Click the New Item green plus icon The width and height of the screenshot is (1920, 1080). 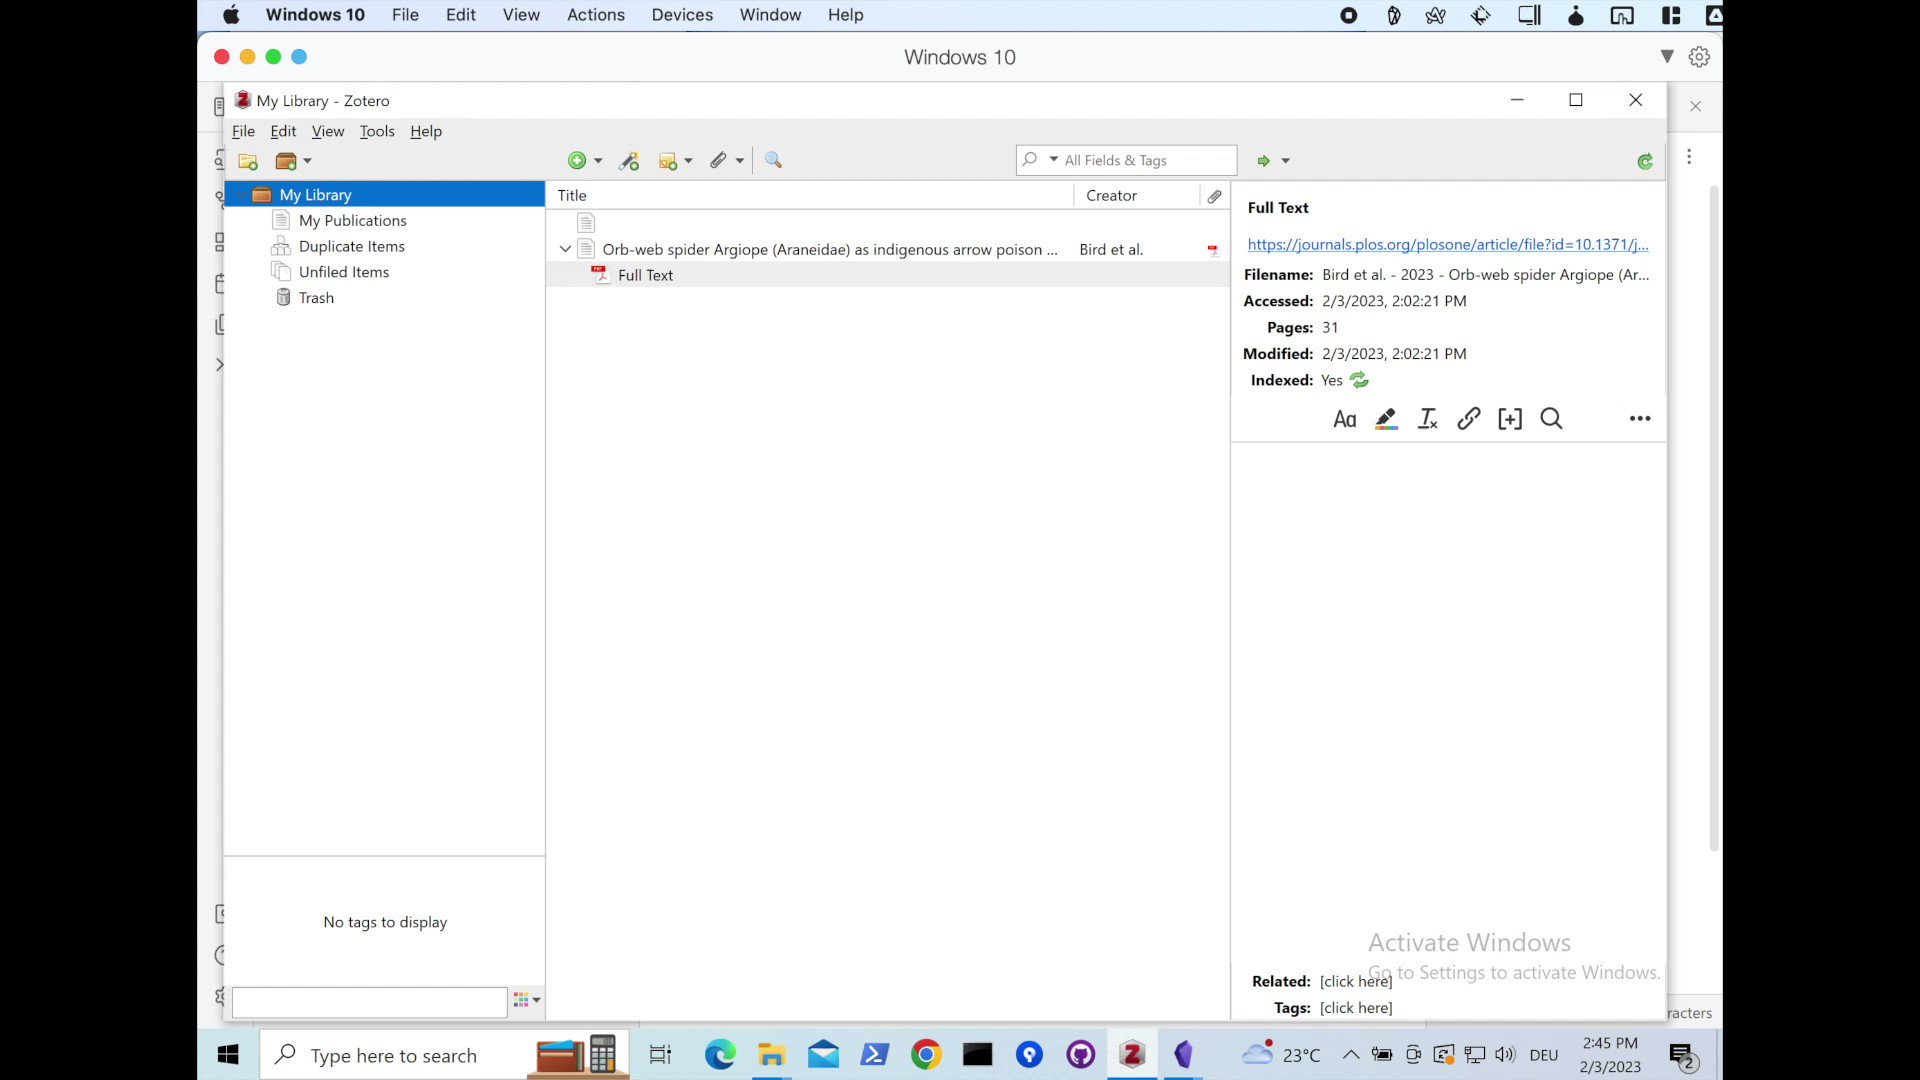click(579, 160)
